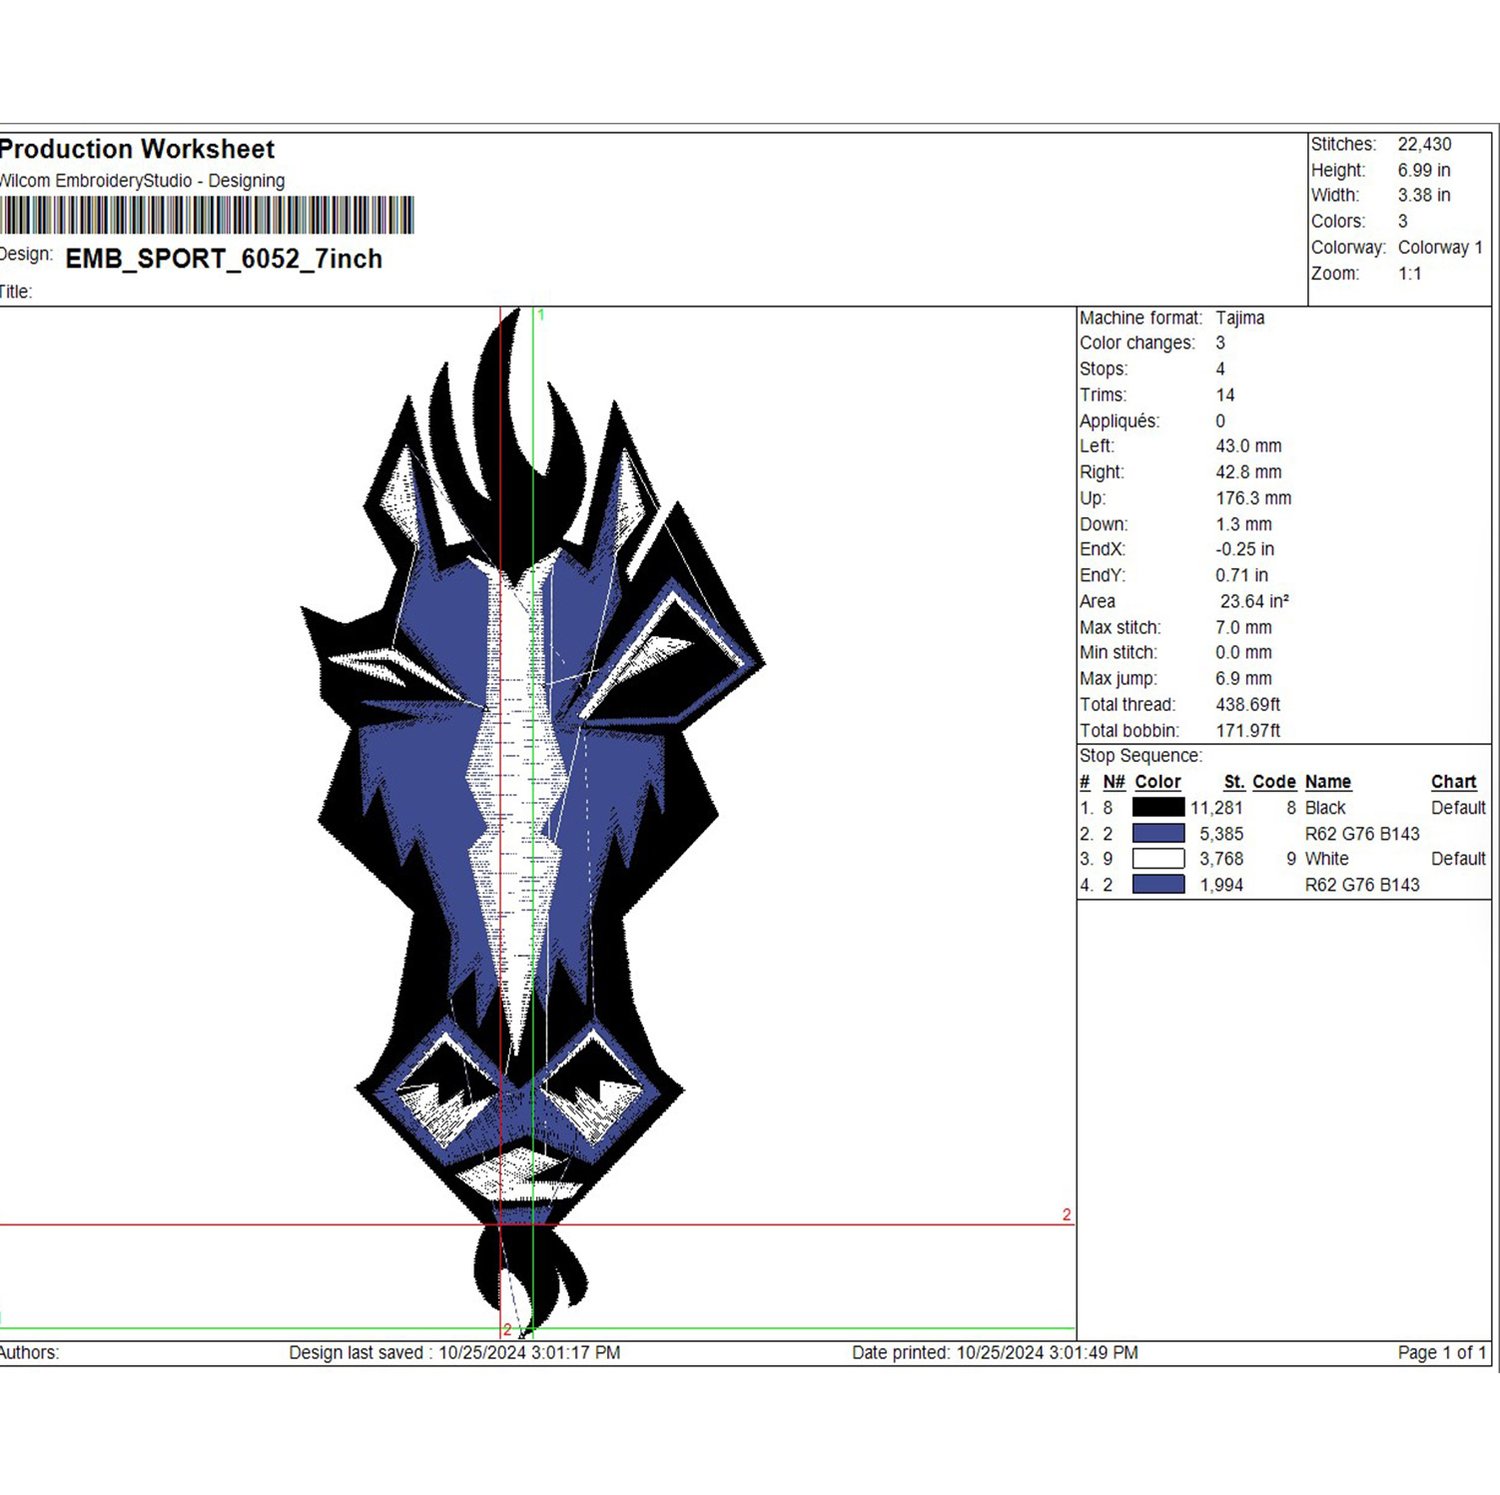Click R62 G76 B143 in row 4
This screenshot has width=1500, height=1495.
tap(1362, 884)
